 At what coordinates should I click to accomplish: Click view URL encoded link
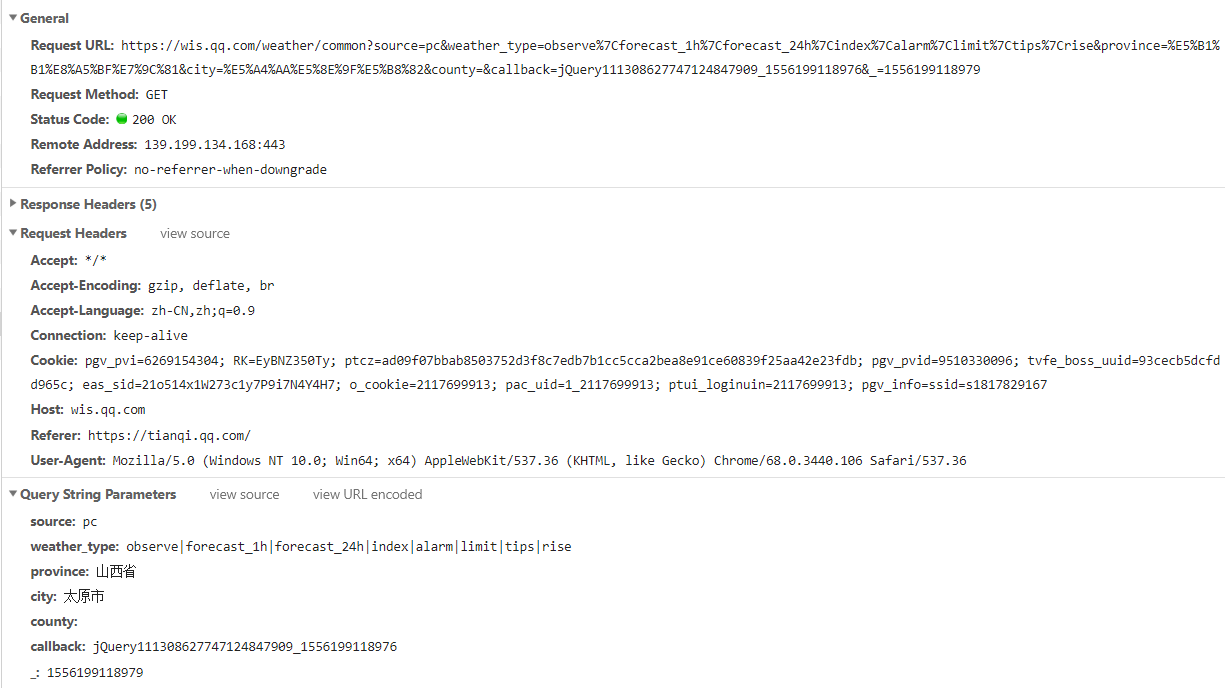pos(367,494)
